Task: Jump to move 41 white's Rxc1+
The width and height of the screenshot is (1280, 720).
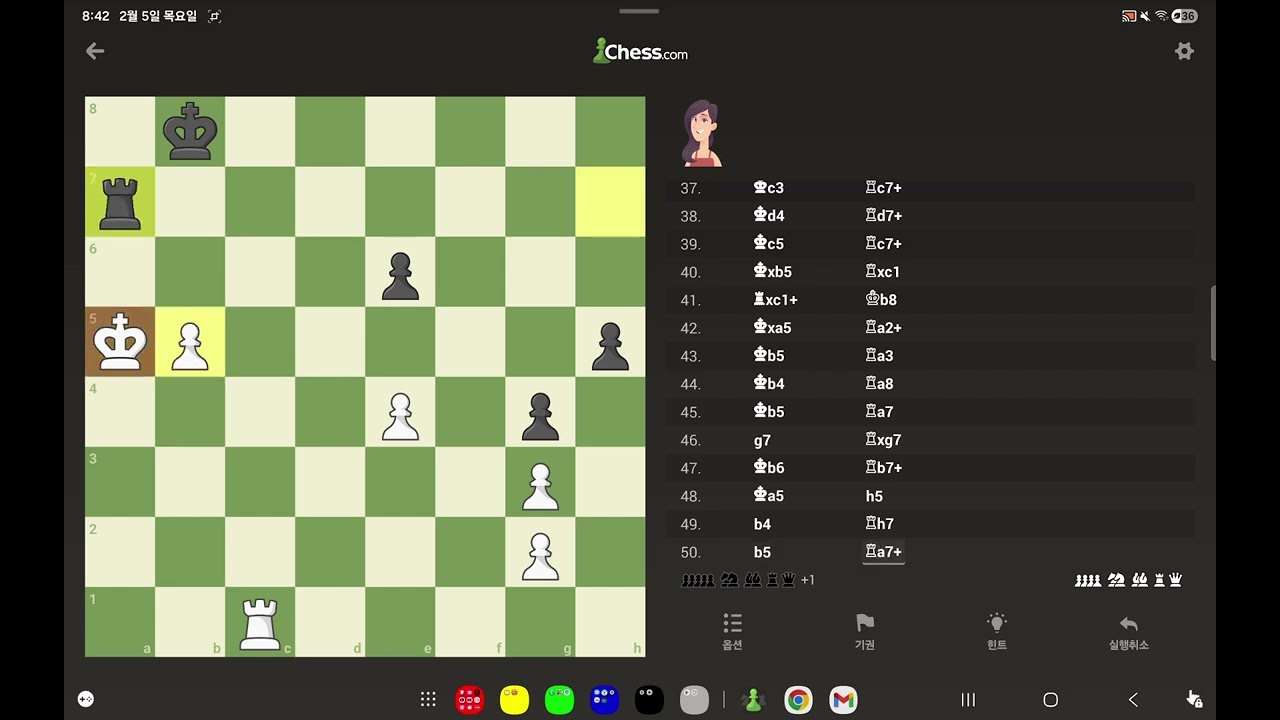Action: point(775,300)
